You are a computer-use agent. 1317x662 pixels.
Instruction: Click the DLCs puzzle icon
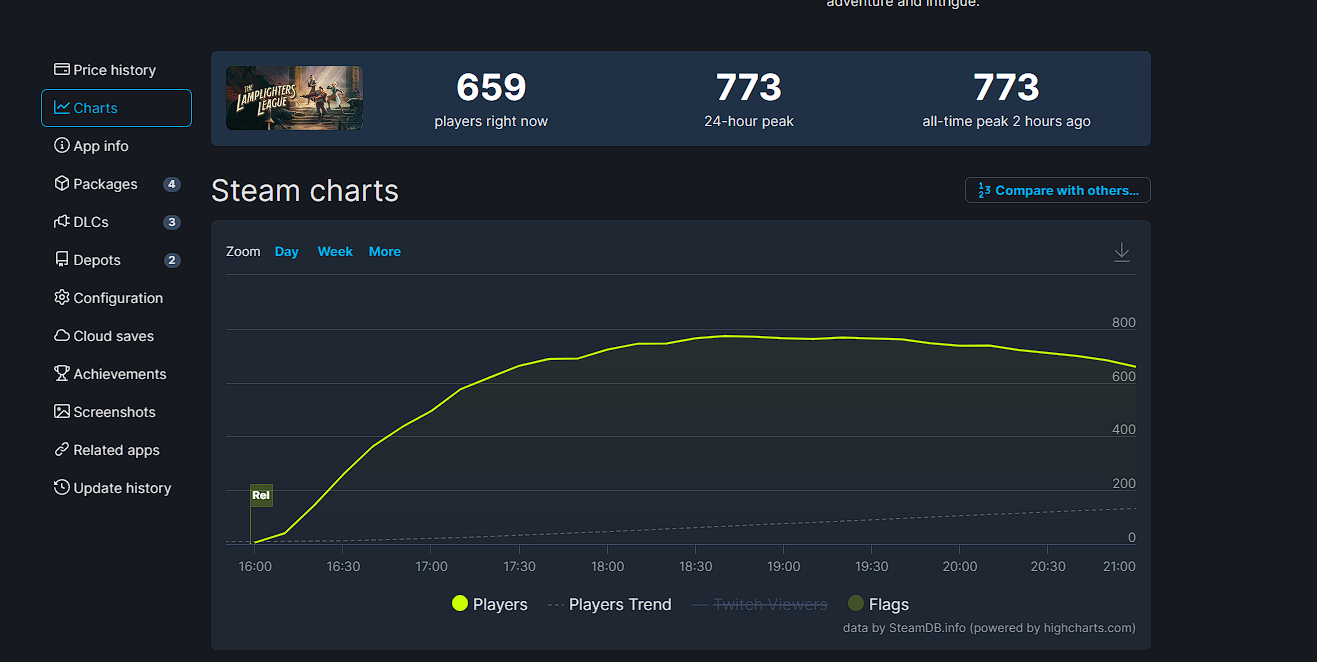pos(62,222)
